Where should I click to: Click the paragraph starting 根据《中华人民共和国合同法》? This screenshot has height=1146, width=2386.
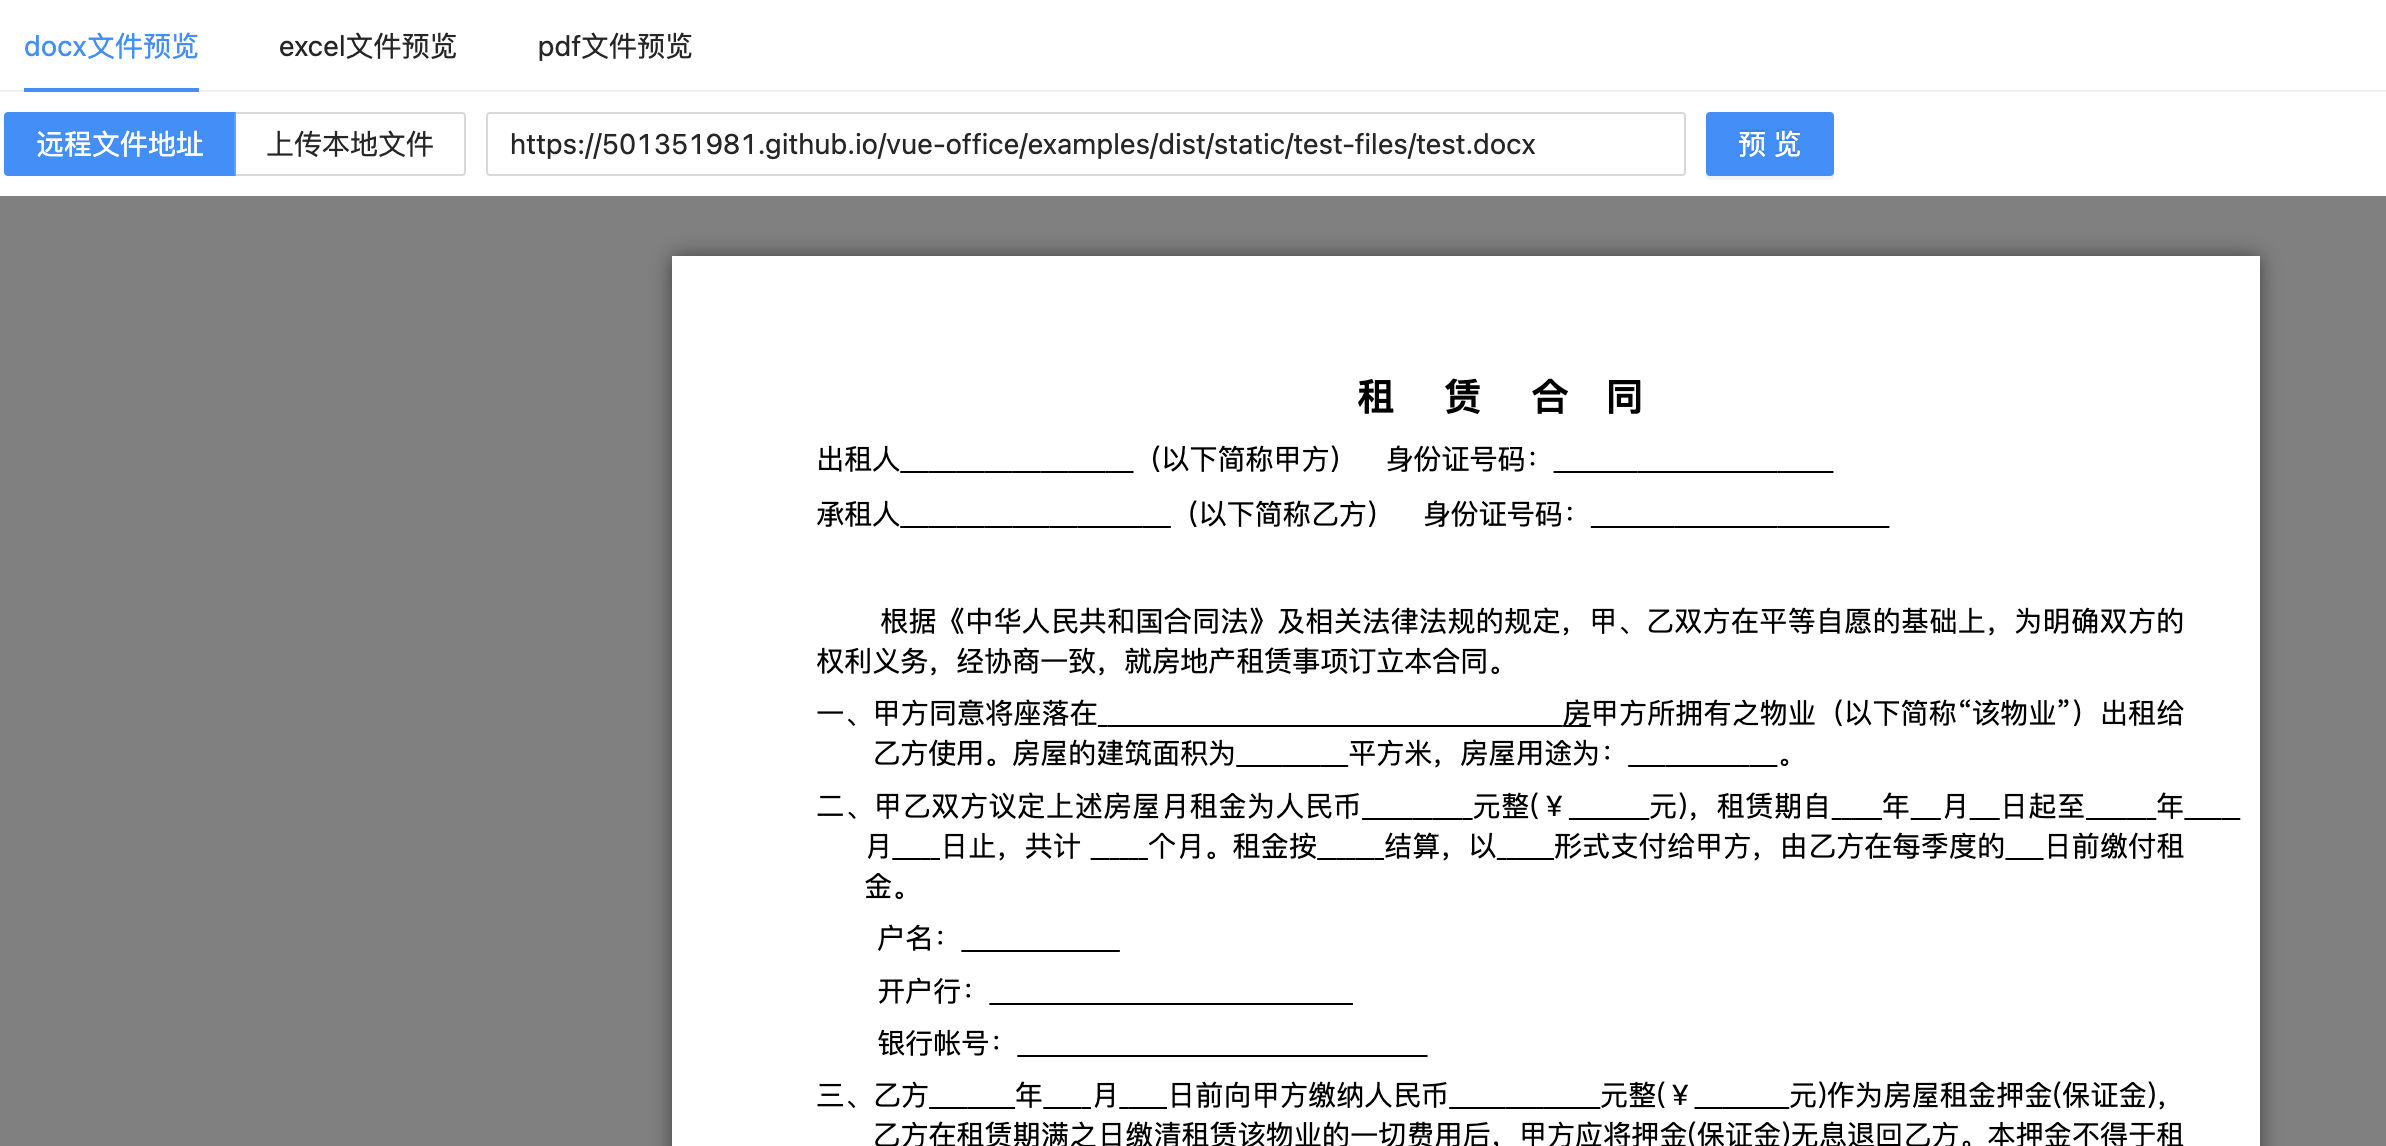[x=1498, y=640]
